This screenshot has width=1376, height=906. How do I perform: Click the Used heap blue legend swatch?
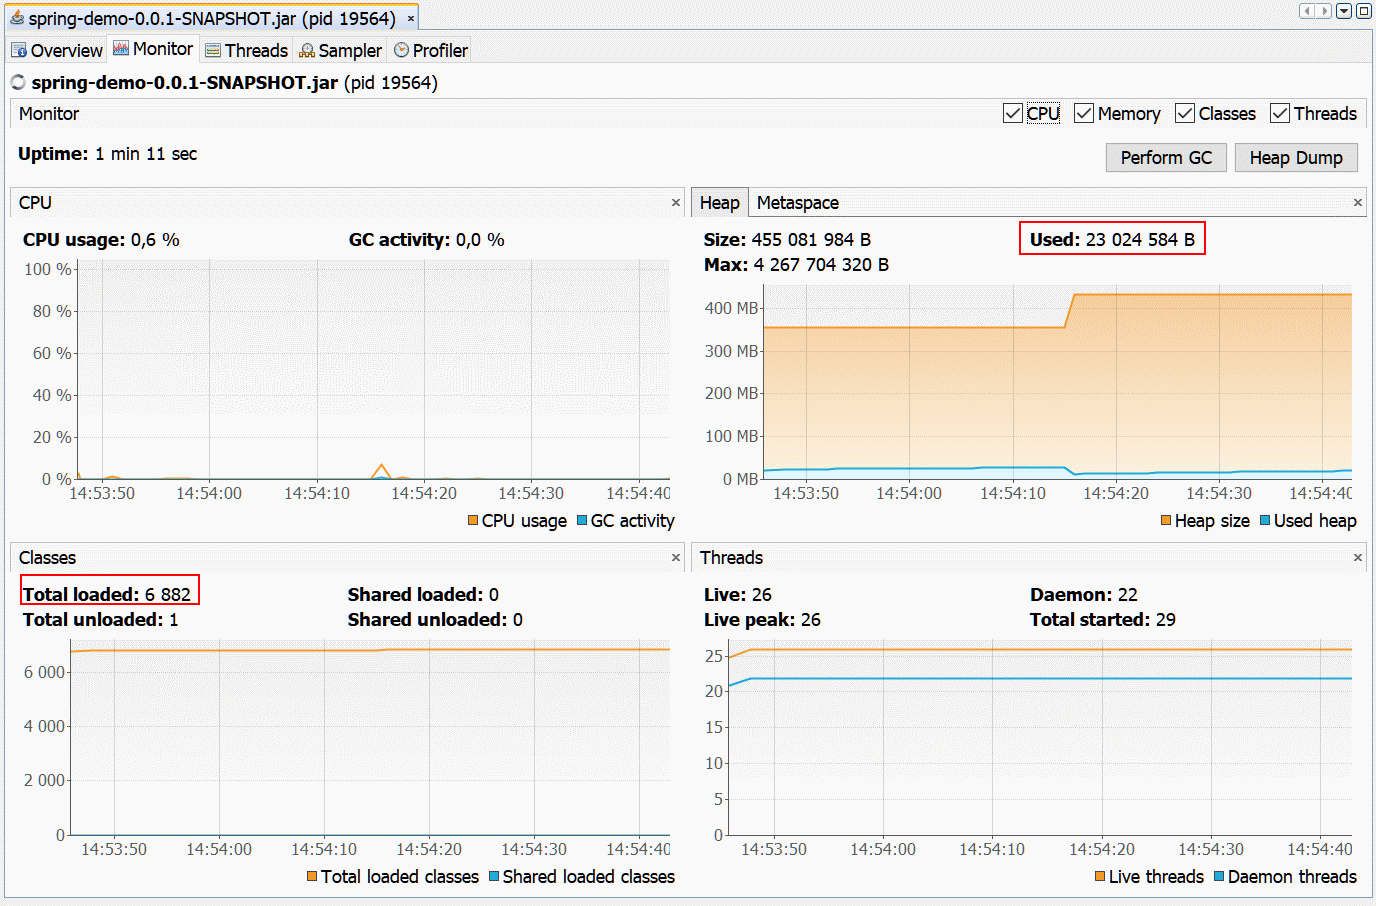(x=1265, y=521)
